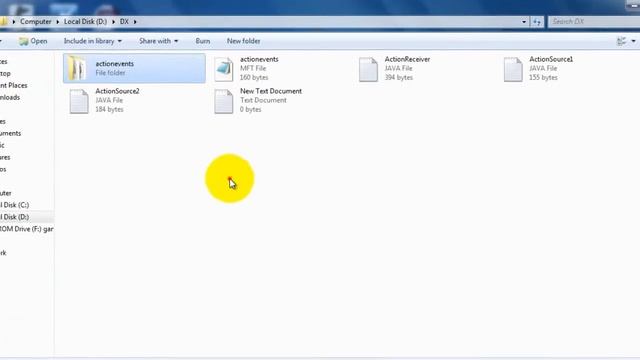Image resolution: width=640 pixels, height=360 pixels.
Task: Select the ActionSource1 JAVA file icon
Action: [x=513, y=69]
